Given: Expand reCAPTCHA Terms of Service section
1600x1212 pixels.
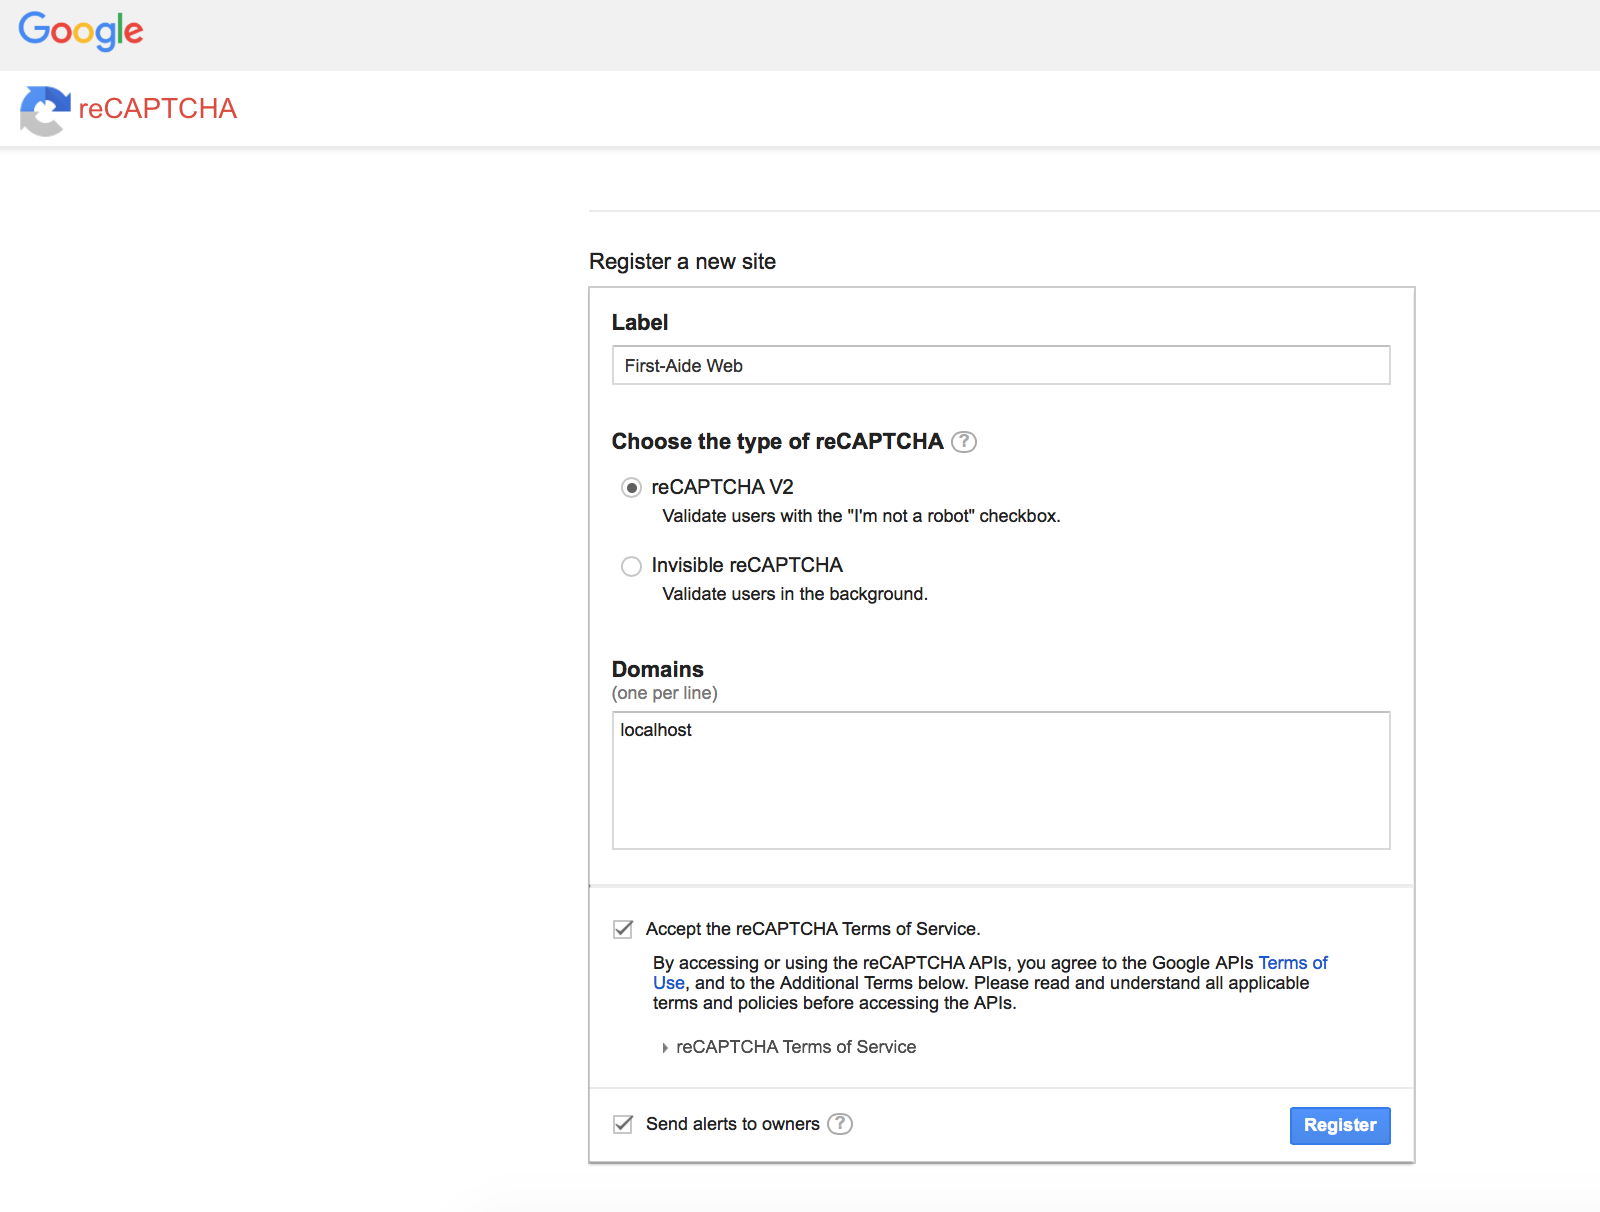Looking at the screenshot, I should coord(789,1047).
